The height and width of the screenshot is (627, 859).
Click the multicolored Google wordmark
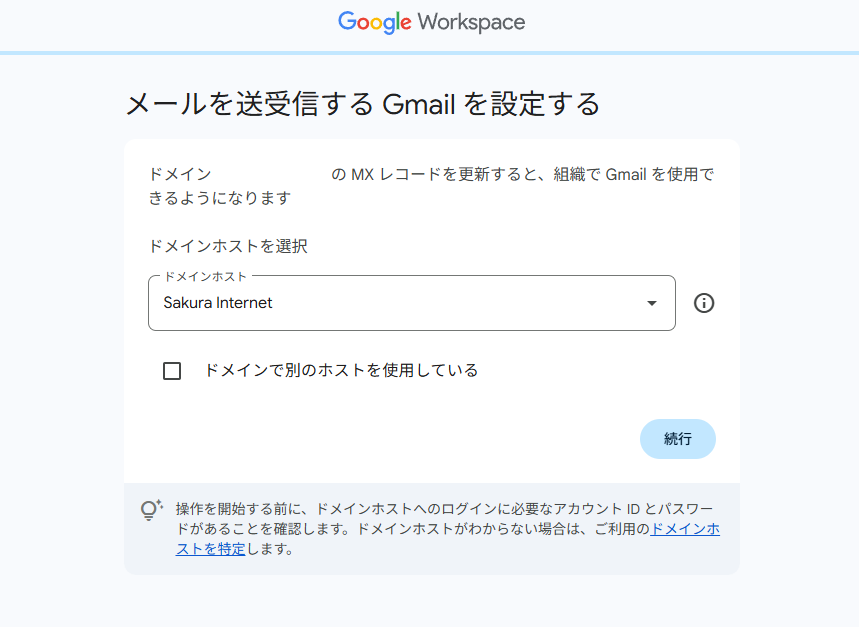374,22
